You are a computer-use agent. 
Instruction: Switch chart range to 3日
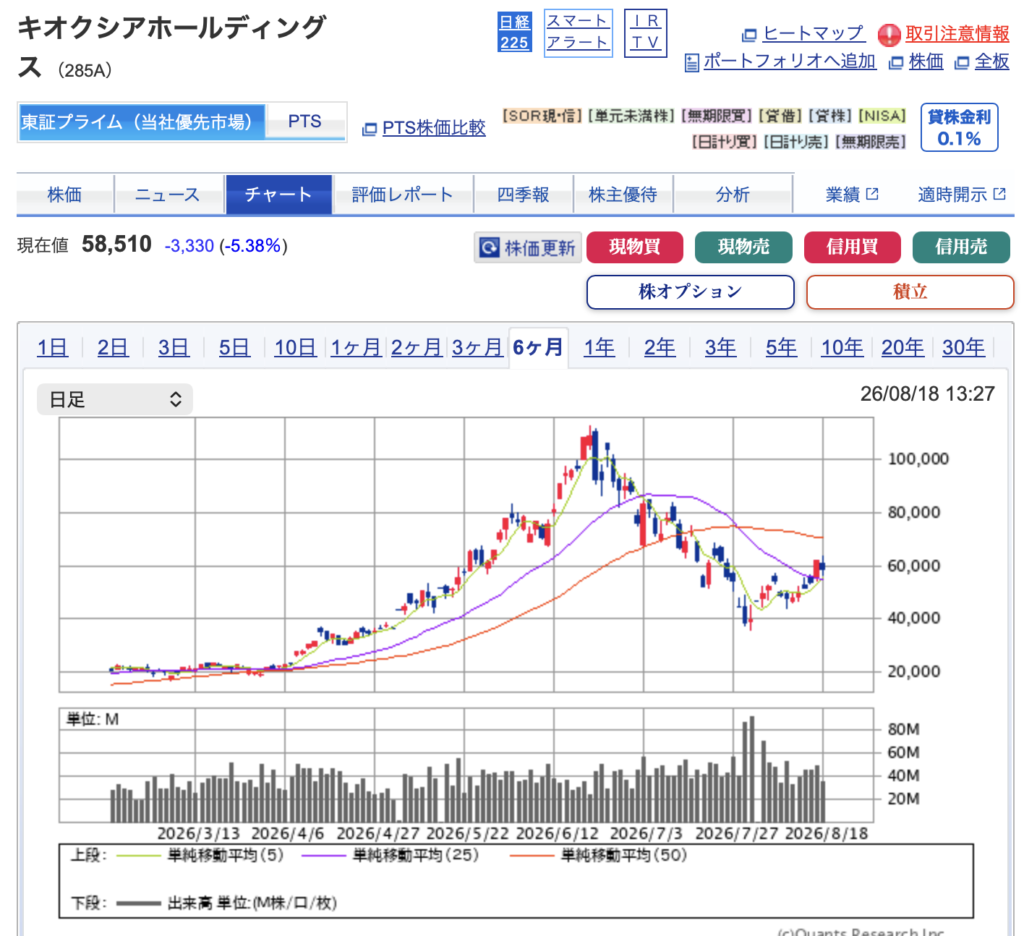(x=174, y=347)
